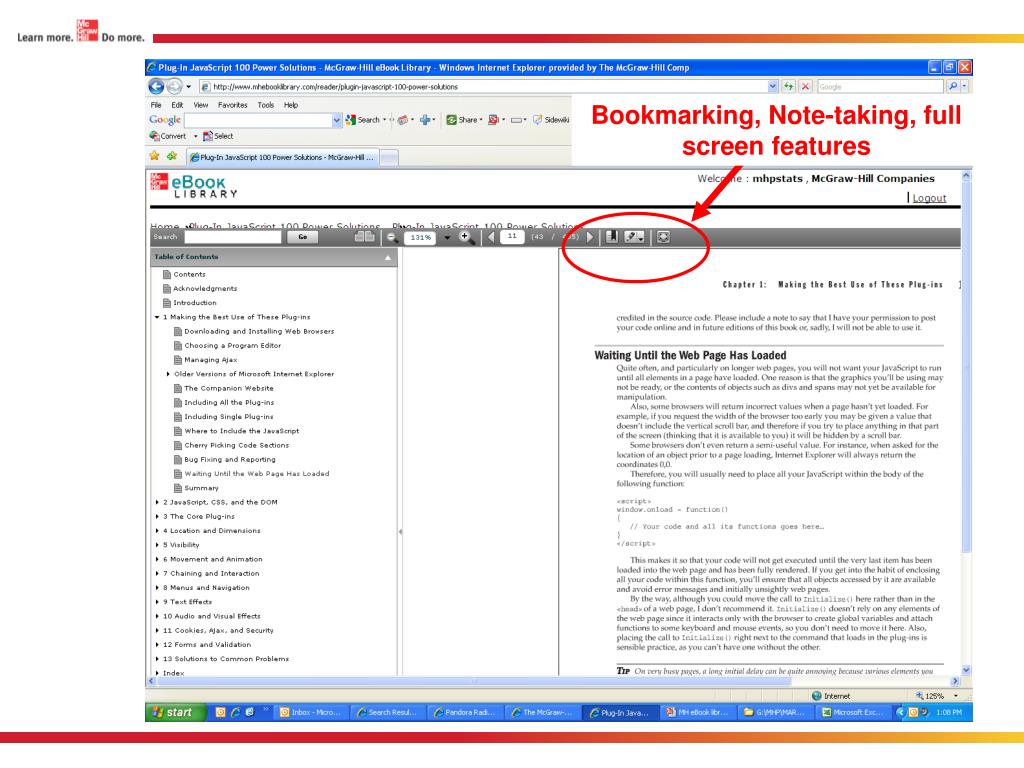This screenshot has height=768, width=1024.
Task: Stop page loading with the X button
Action: click(x=806, y=86)
